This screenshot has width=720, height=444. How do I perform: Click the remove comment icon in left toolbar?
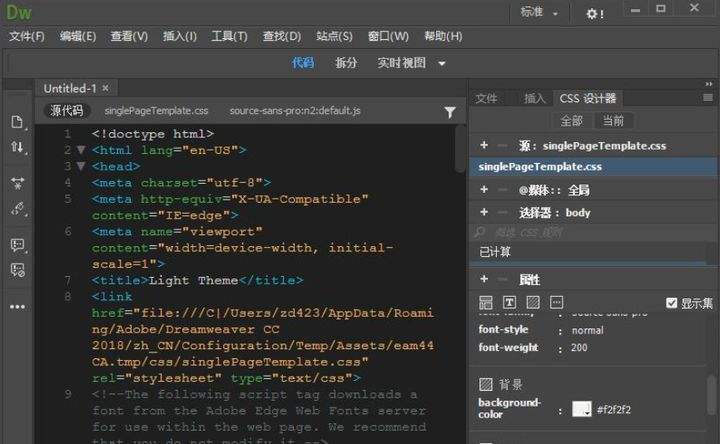click(x=17, y=270)
